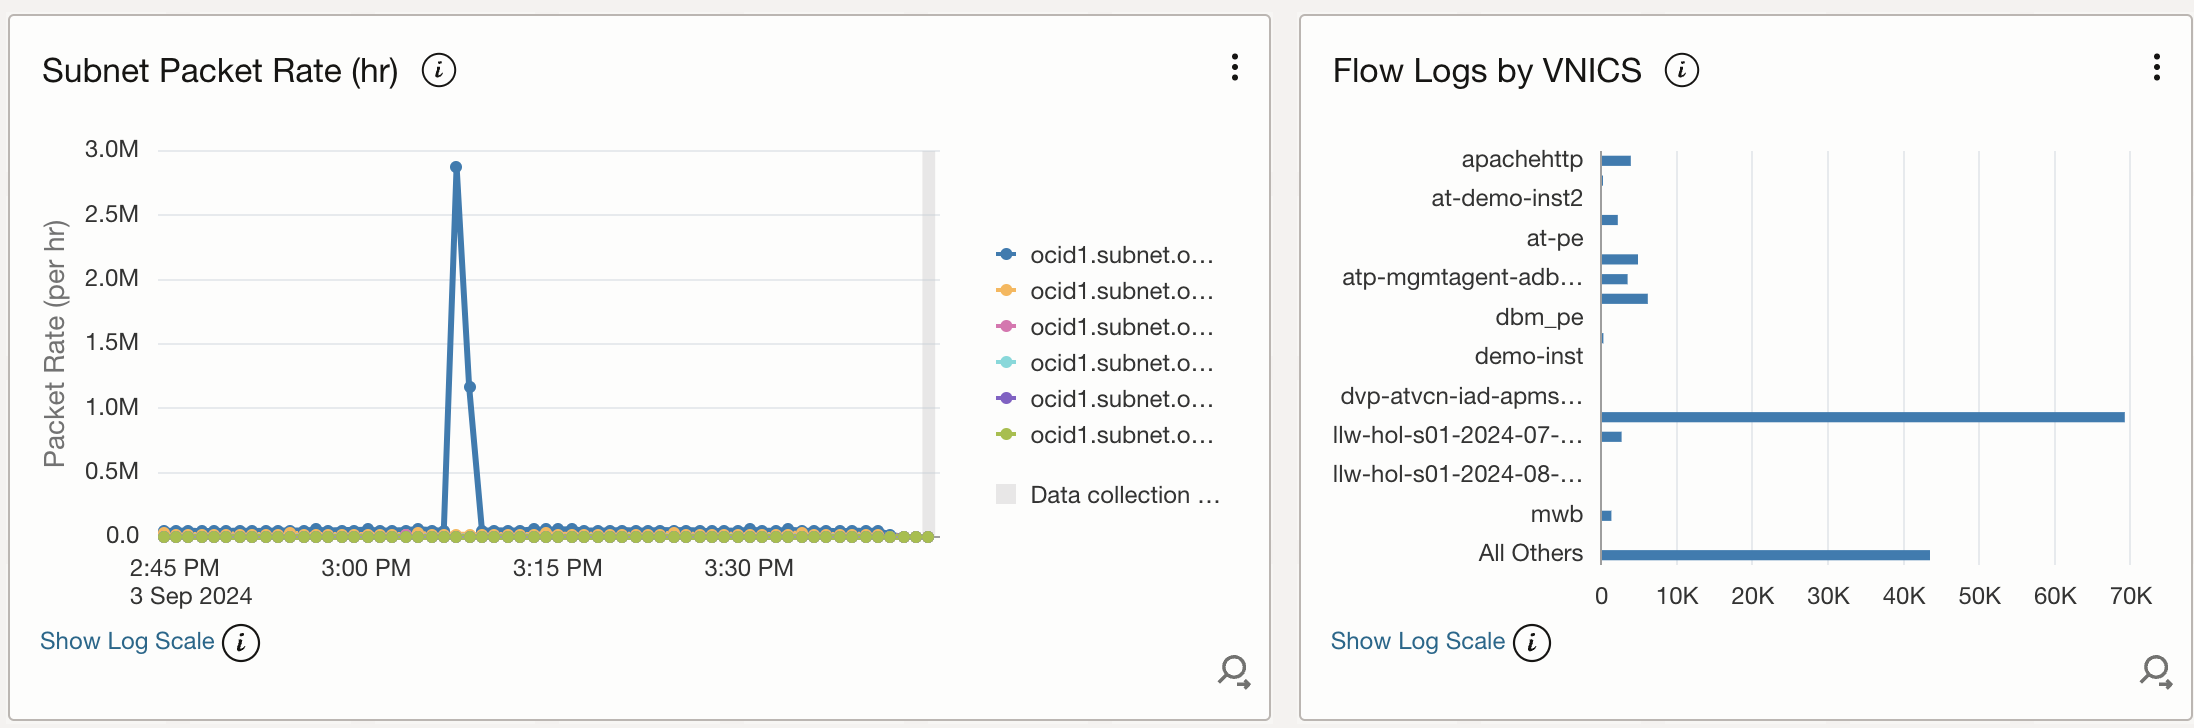The image size is (2194, 728).
Task: Click the longest bar near 70K
Action: (x=1860, y=417)
